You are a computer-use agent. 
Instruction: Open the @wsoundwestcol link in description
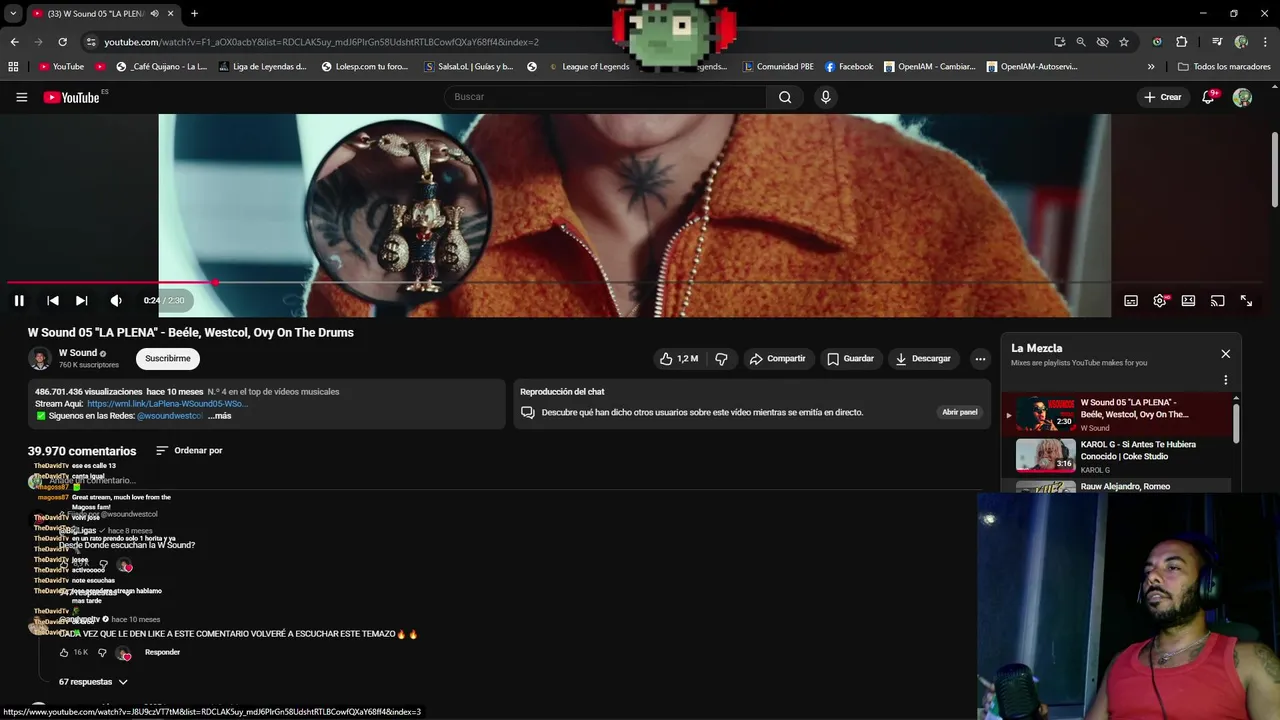(169, 415)
